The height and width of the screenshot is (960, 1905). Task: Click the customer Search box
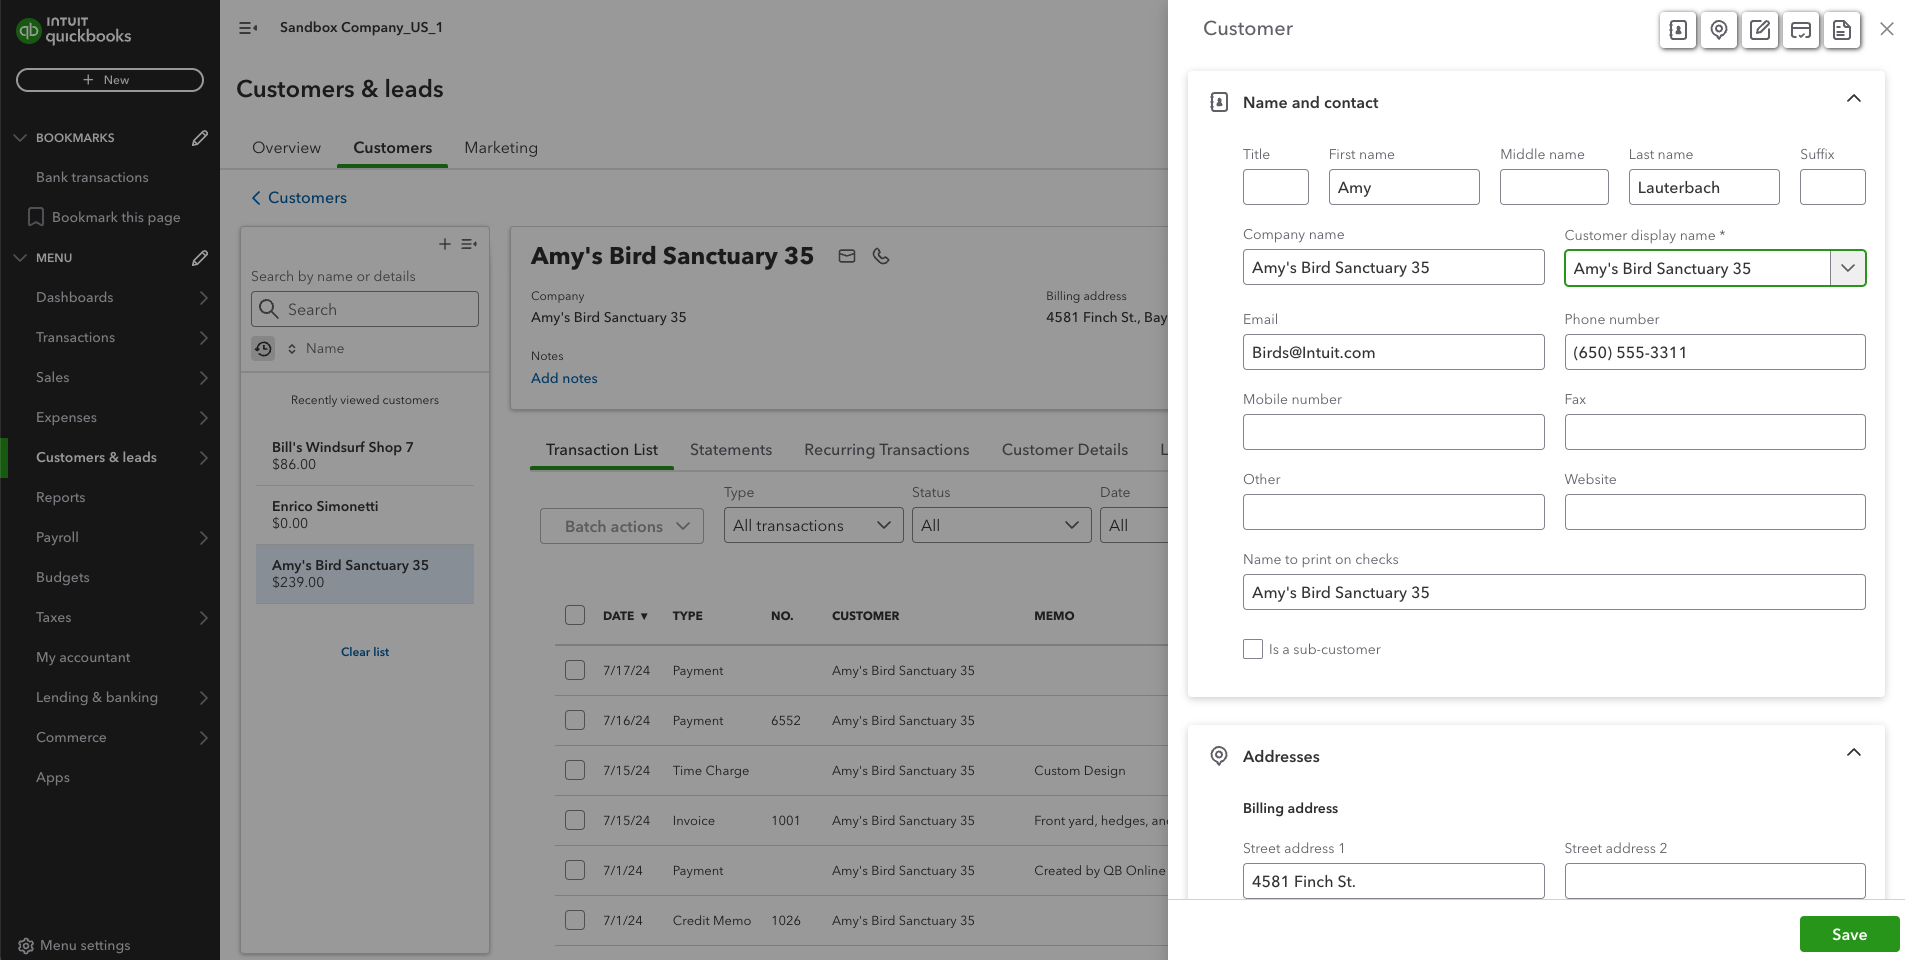pyautogui.click(x=365, y=309)
